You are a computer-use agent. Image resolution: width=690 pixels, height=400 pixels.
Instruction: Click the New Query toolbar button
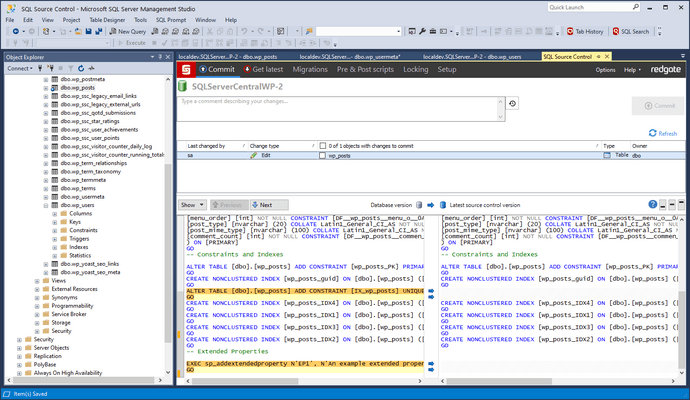click(130, 31)
